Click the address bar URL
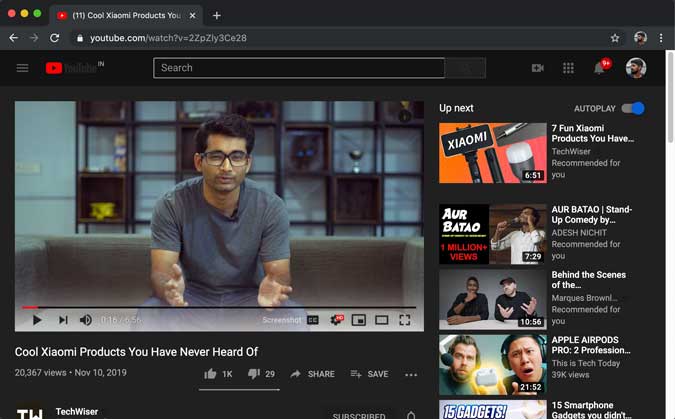Screen dimensions: 675x419 click(168, 38)
